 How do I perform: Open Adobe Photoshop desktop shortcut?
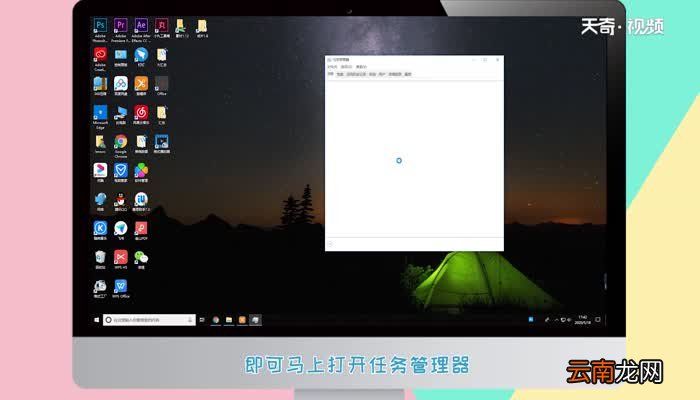coord(100,26)
